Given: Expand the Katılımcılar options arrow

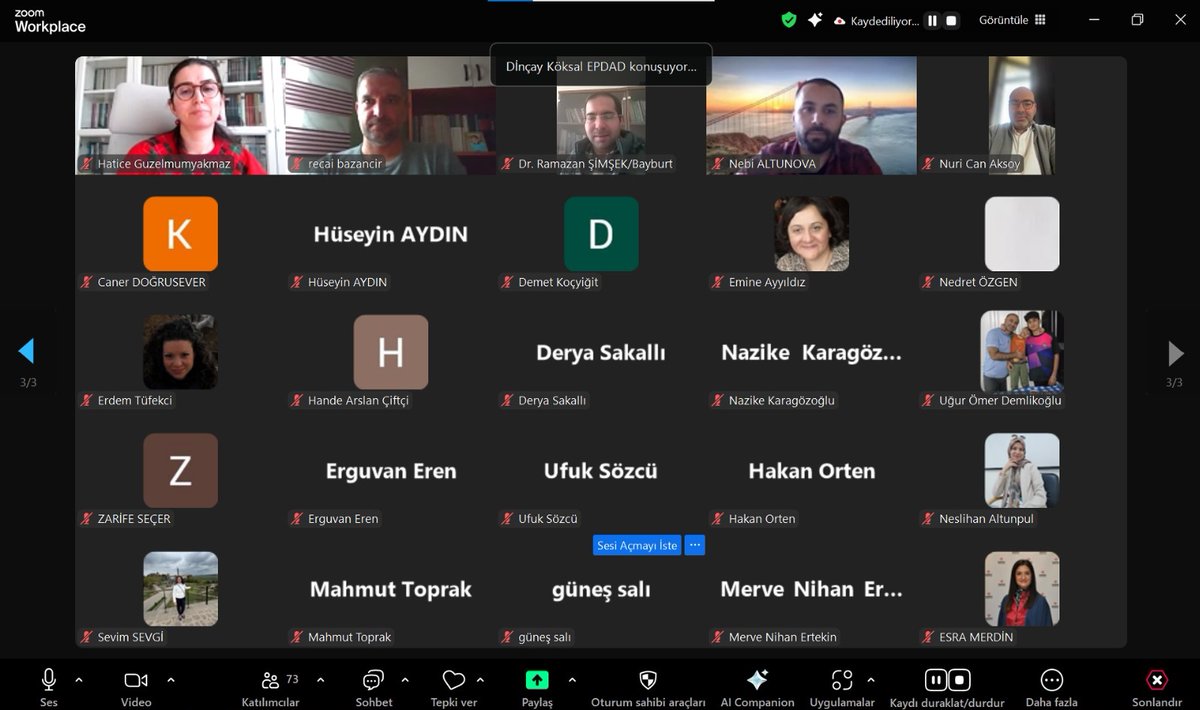Looking at the screenshot, I should 320,680.
